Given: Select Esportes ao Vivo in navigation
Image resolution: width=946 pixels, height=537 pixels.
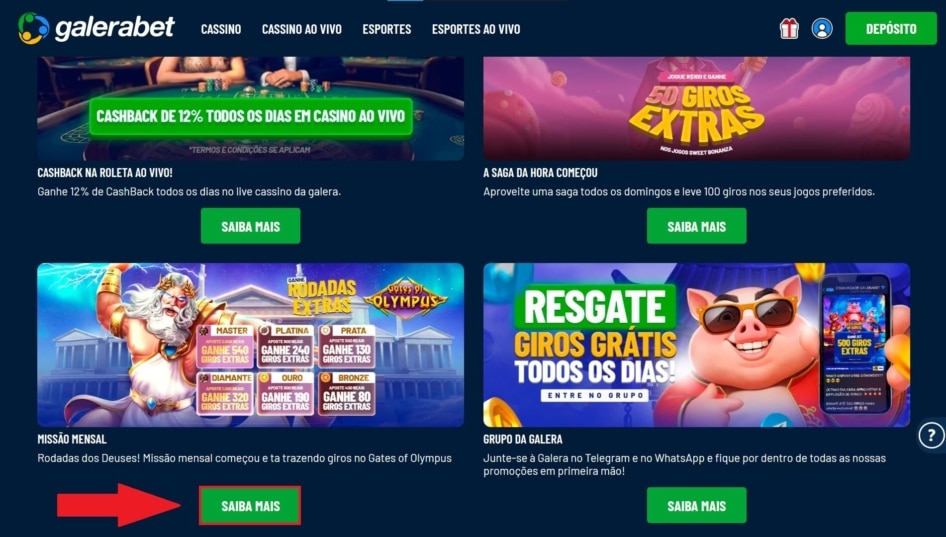Looking at the screenshot, I should point(476,29).
